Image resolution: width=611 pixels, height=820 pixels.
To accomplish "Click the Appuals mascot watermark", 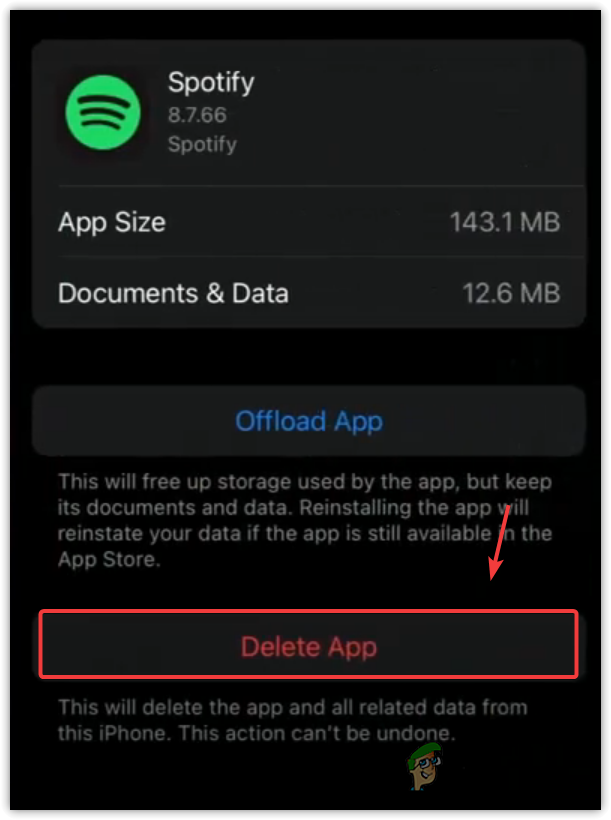I will [x=425, y=766].
